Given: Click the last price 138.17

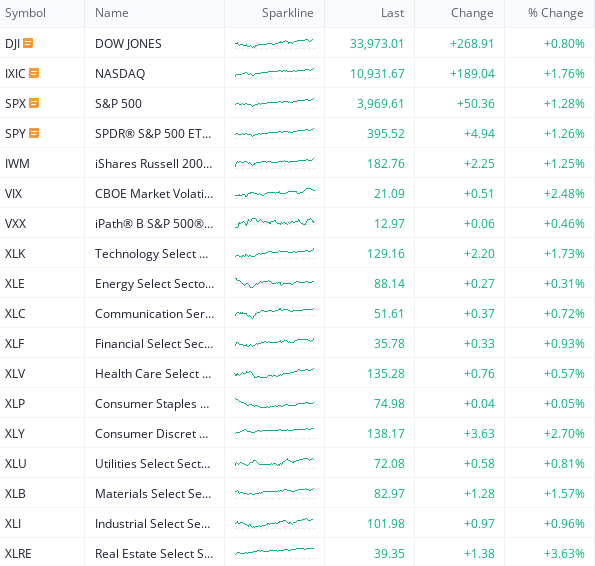Looking at the screenshot, I should [x=386, y=433].
